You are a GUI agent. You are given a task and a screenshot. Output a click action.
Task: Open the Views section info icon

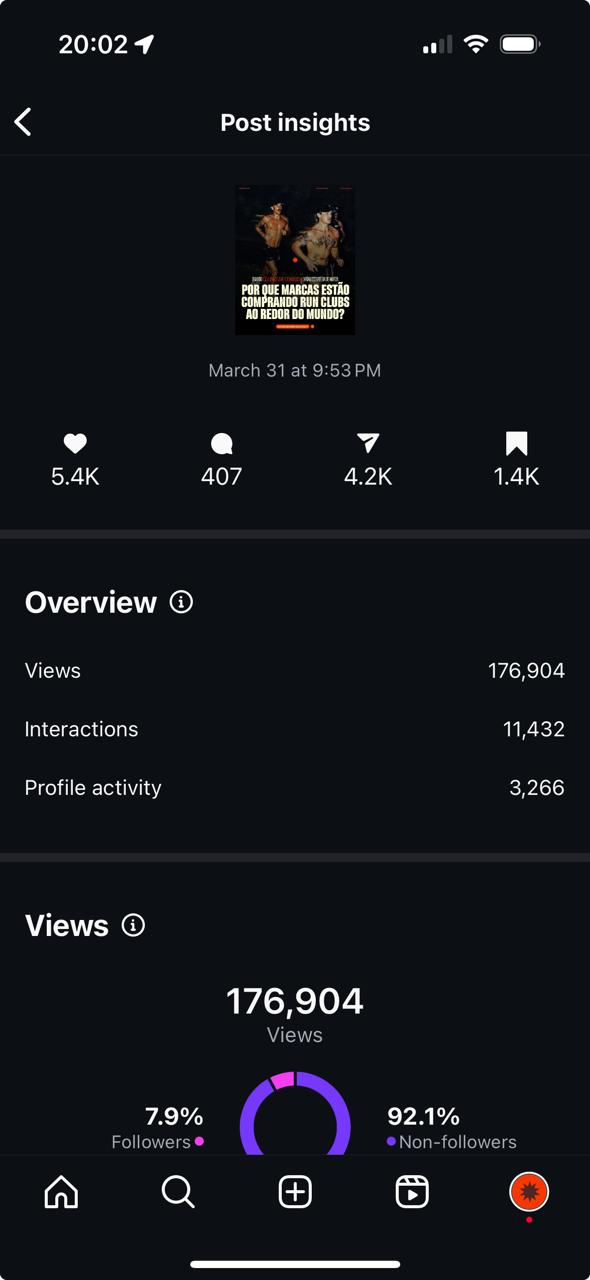click(x=133, y=925)
